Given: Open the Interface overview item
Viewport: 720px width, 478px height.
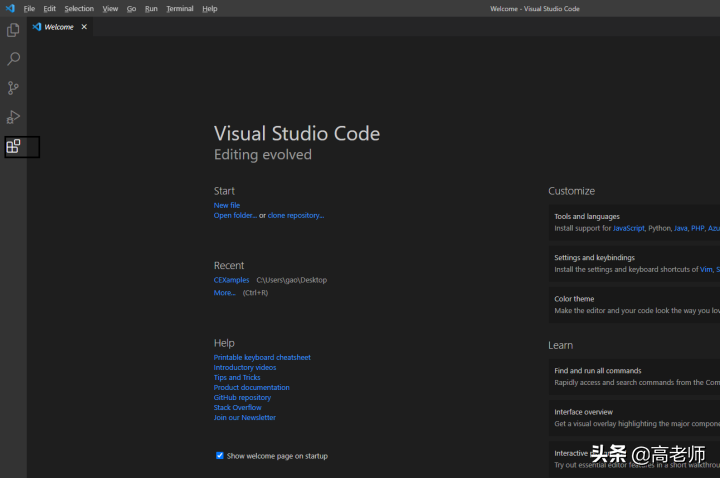Looking at the screenshot, I should (x=635, y=418).
